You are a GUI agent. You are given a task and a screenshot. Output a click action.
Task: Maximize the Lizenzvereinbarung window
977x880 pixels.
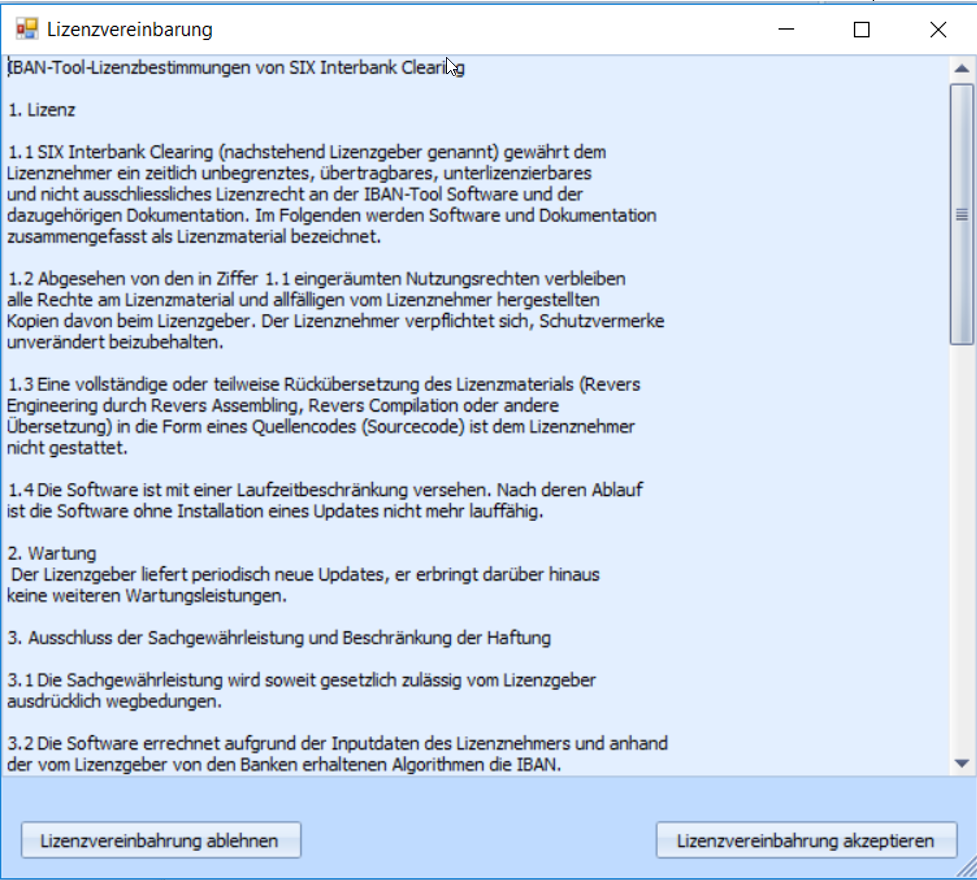coord(862,29)
